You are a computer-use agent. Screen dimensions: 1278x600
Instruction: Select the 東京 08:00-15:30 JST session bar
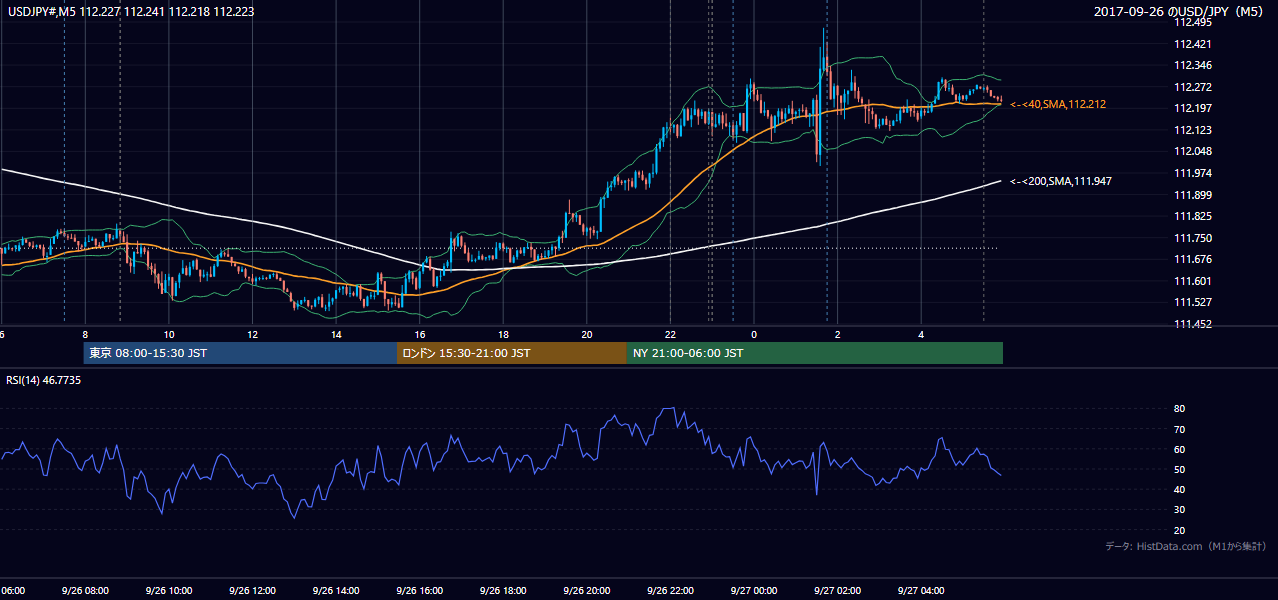pyautogui.click(x=240, y=353)
